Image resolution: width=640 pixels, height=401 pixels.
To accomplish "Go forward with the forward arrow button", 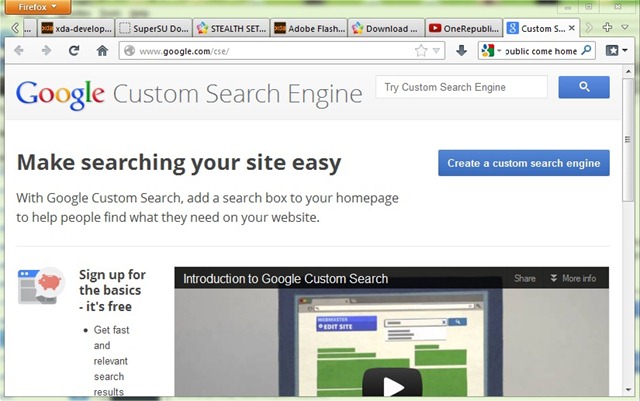I will pos(46,51).
